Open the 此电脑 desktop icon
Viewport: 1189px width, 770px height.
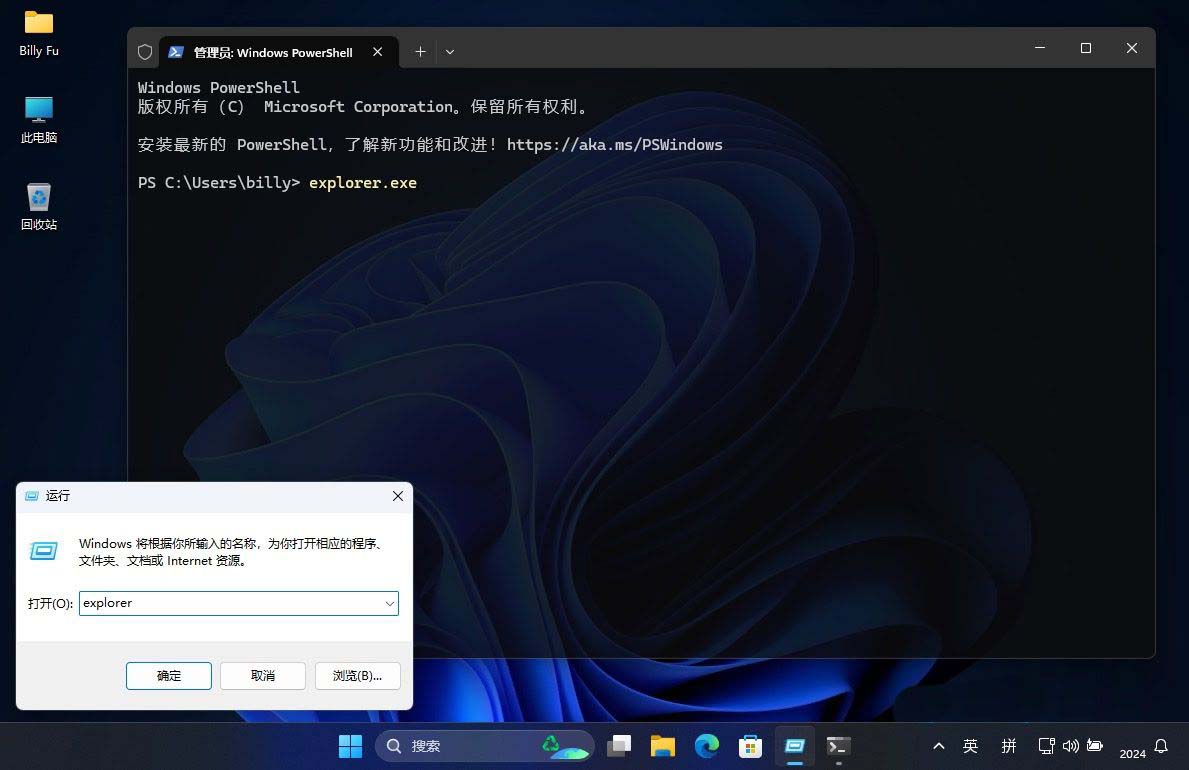pos(39,120)
